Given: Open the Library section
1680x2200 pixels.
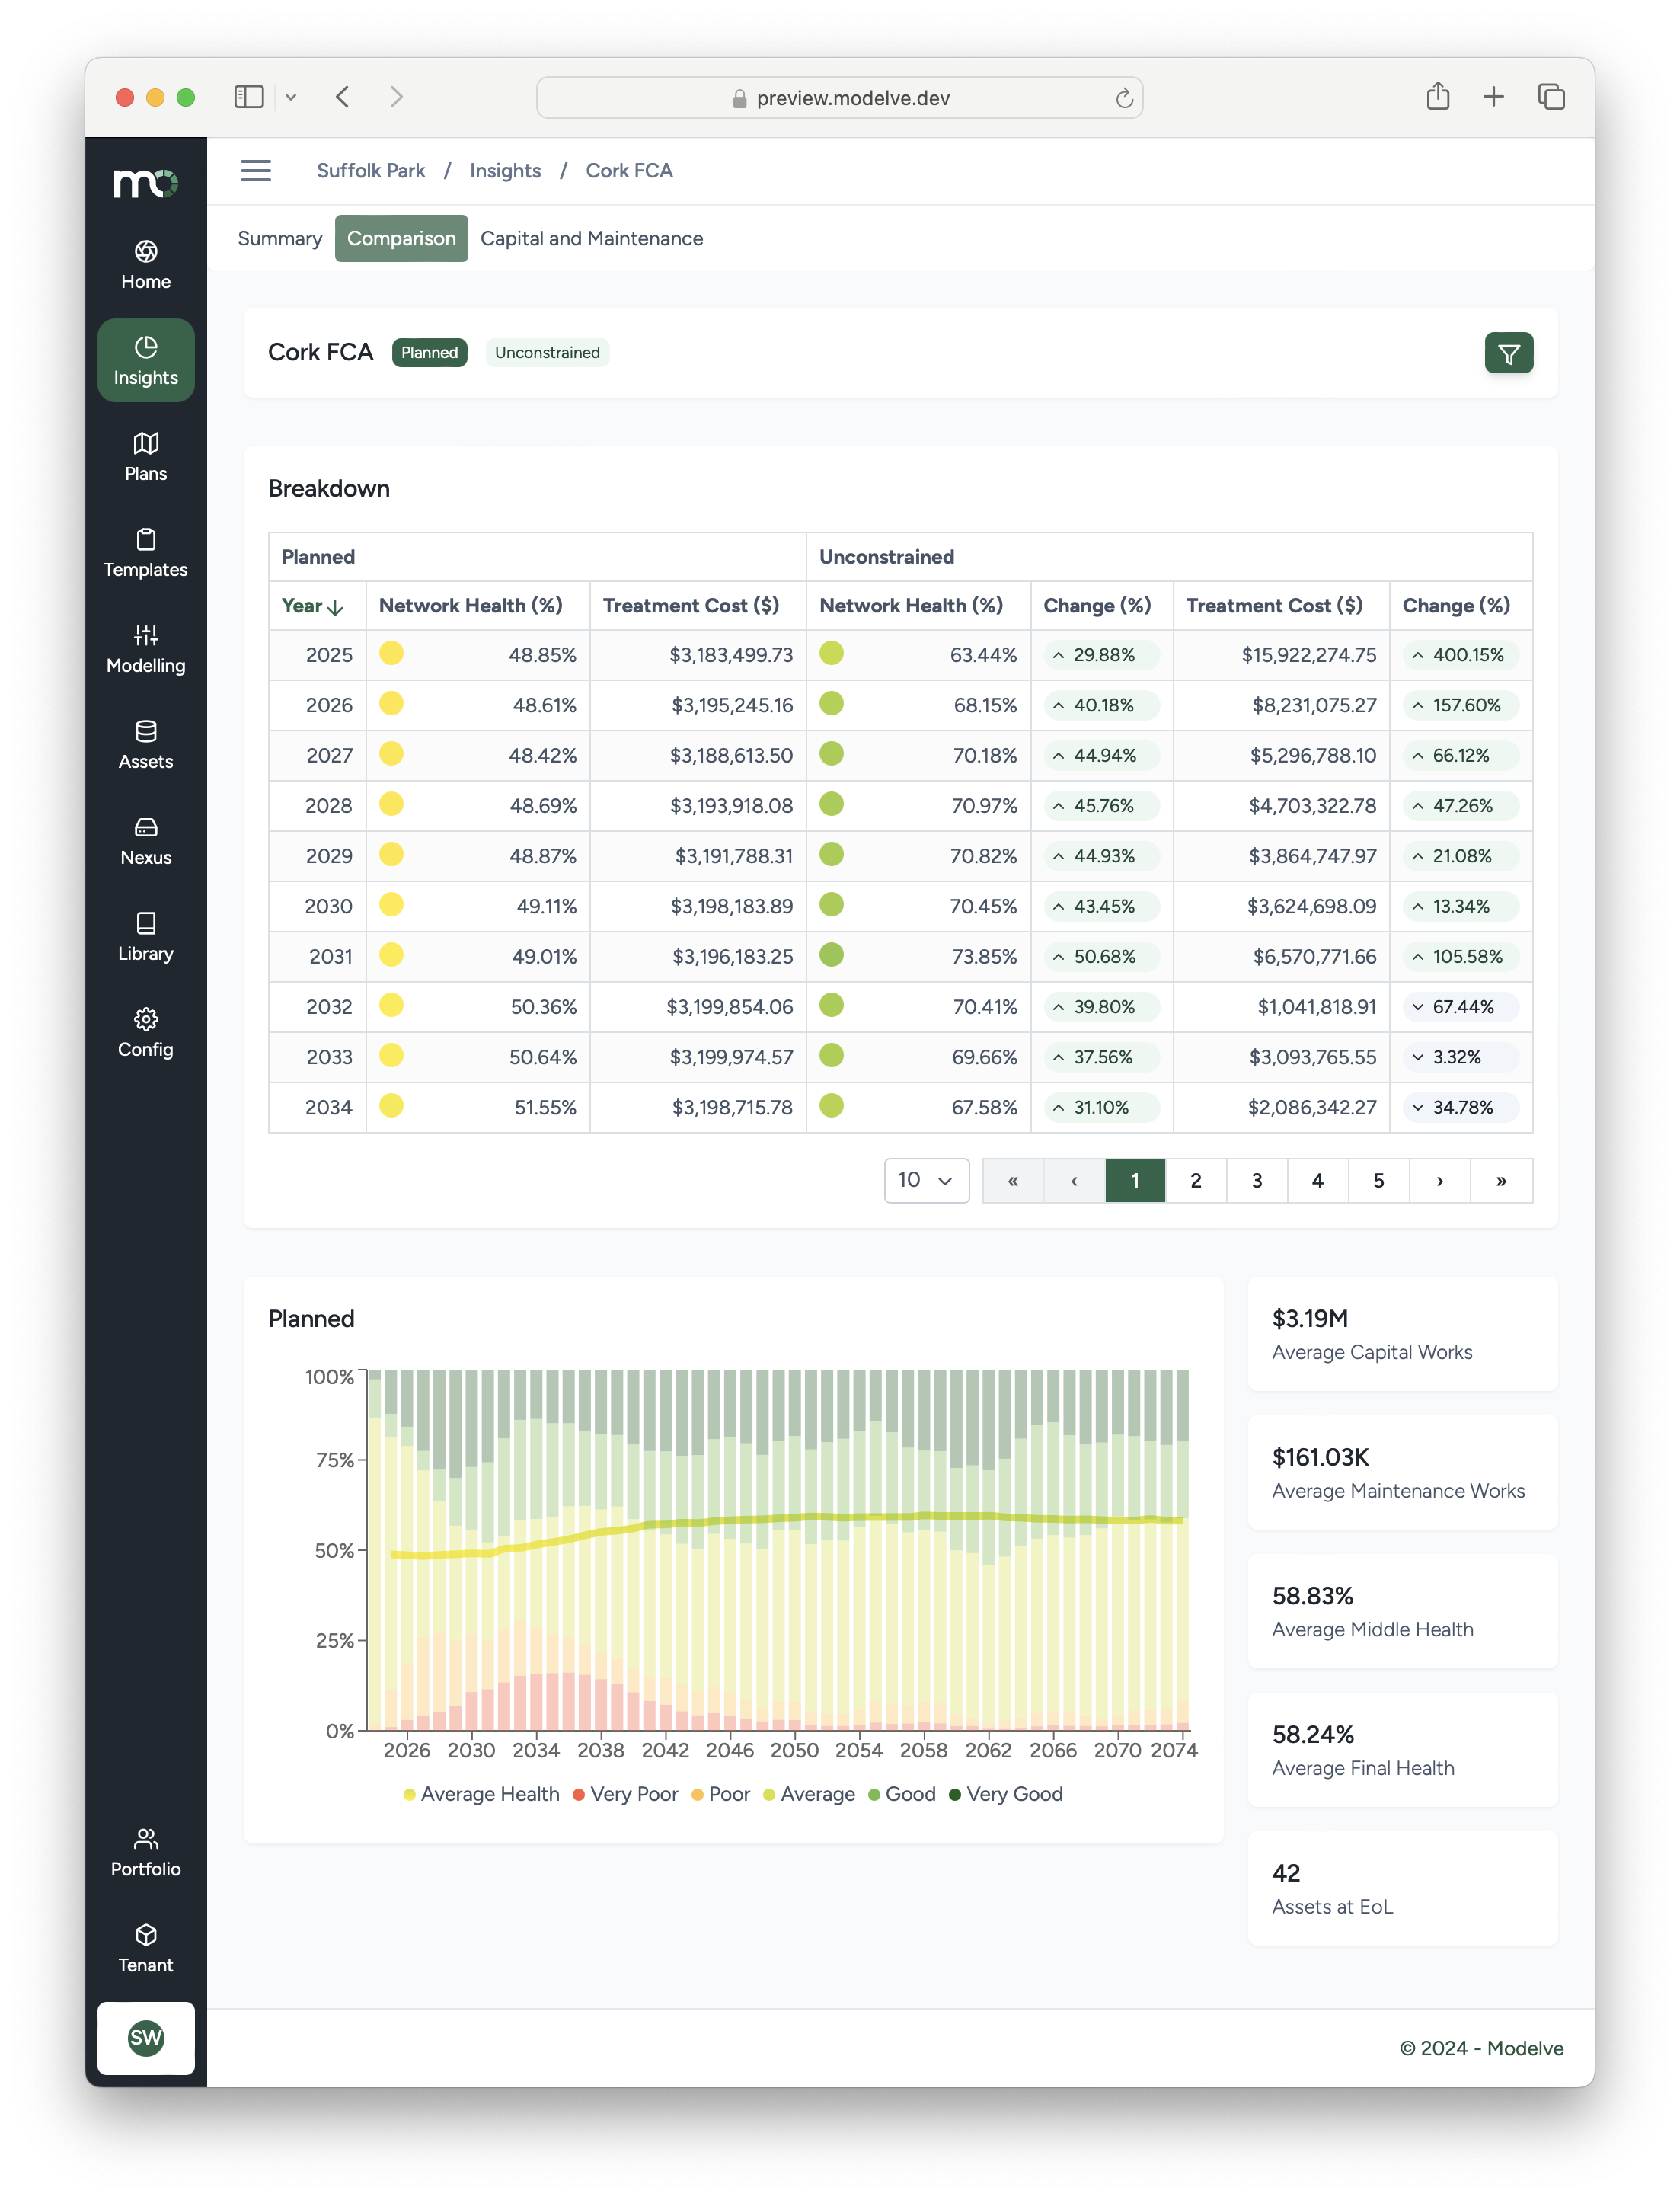Looking at the screenshot, I should pos(145,934).
